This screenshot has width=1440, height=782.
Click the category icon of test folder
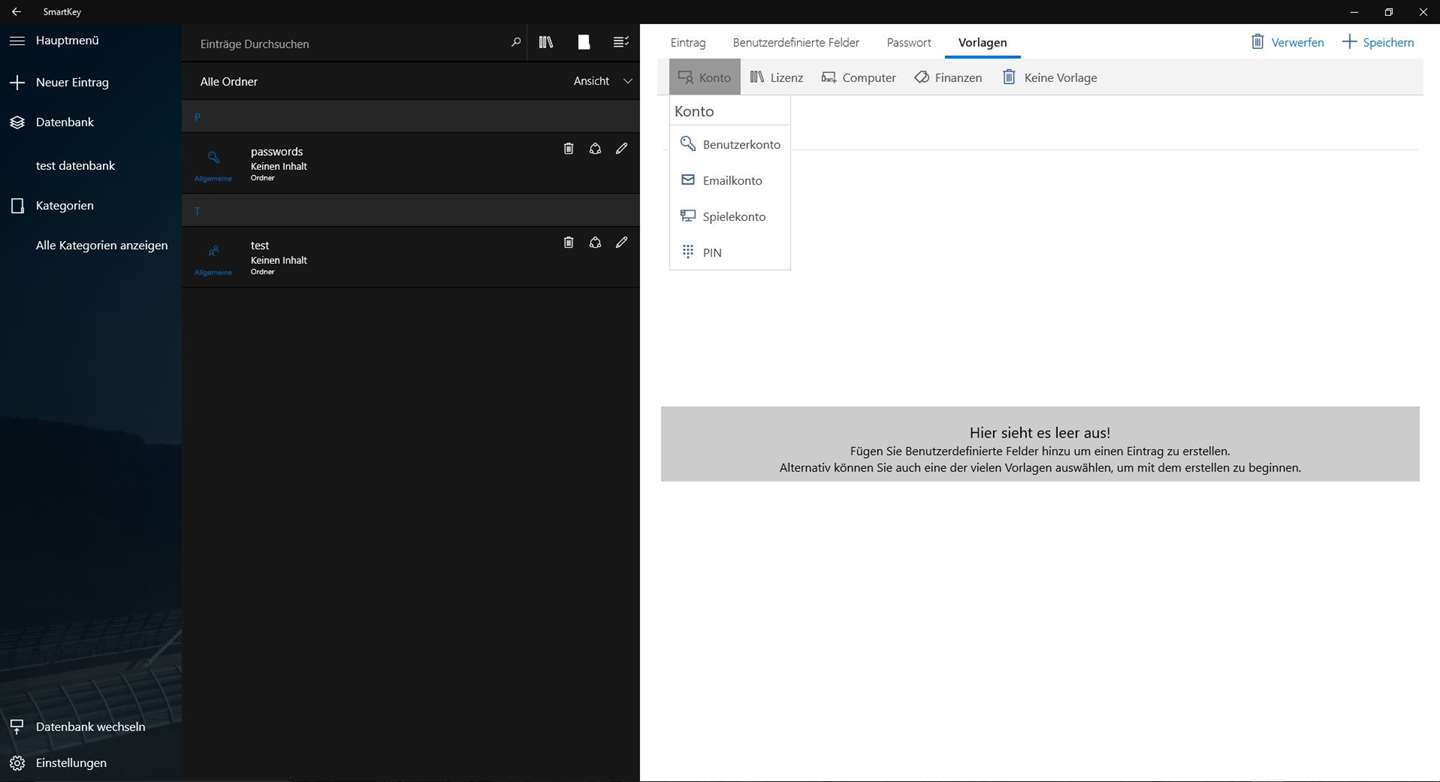[213, 252]
